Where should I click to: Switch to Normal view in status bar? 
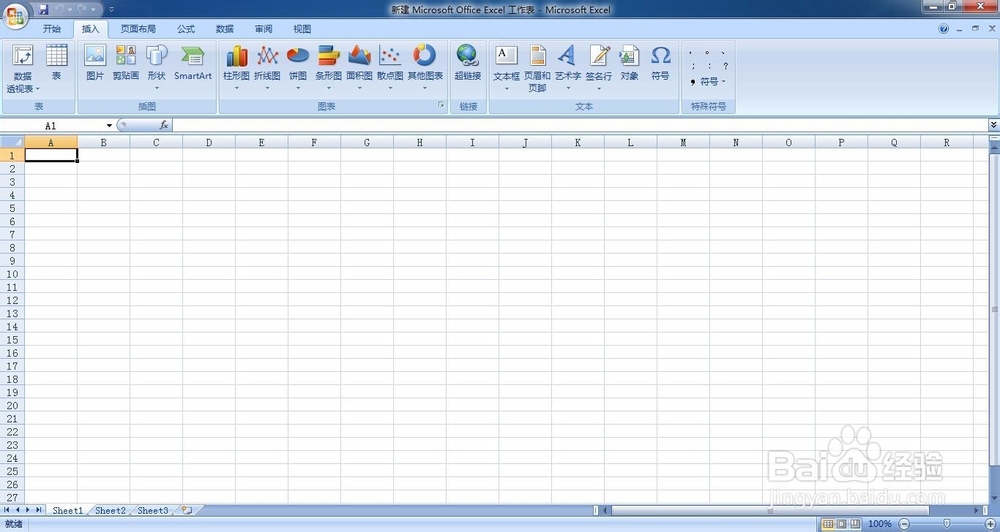(828, 524)
